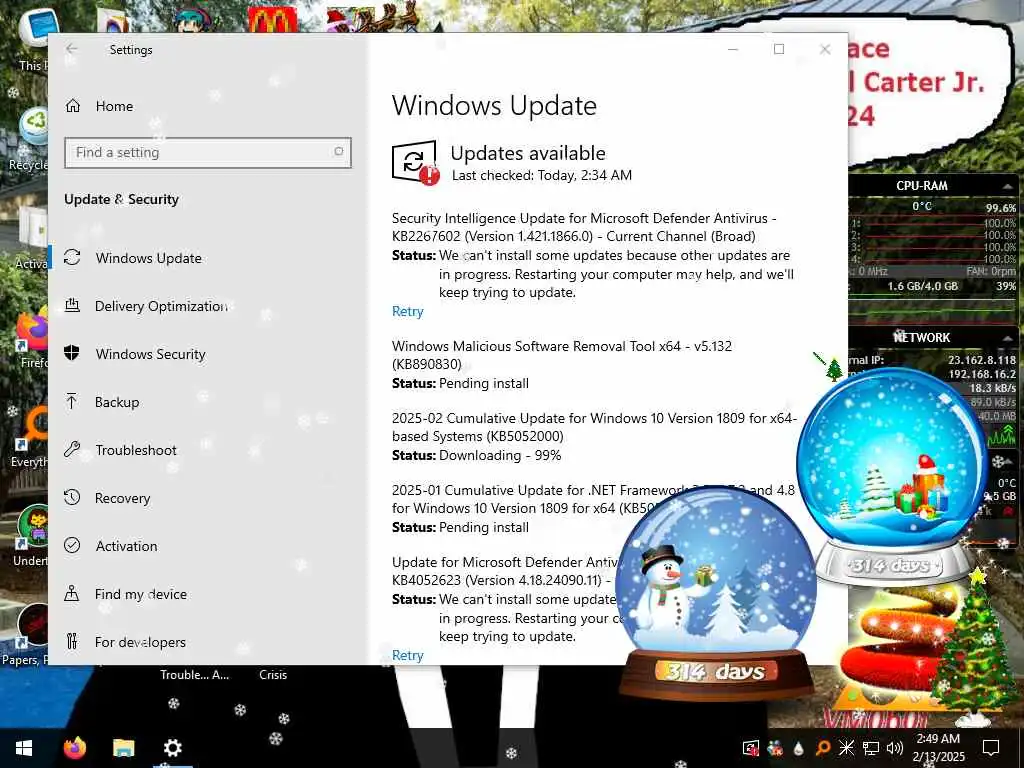Go to the Troubleshoot settings page

click(x=136, y=450)
